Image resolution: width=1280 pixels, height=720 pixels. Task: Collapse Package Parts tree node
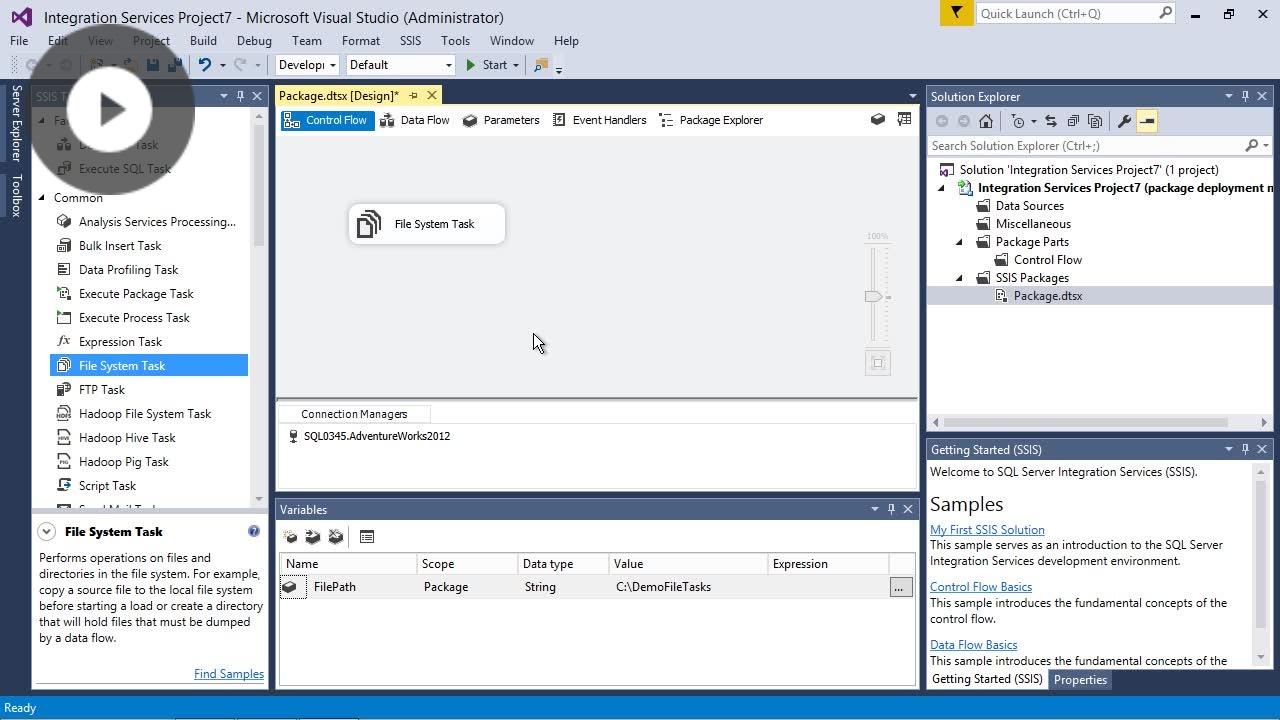959,242
